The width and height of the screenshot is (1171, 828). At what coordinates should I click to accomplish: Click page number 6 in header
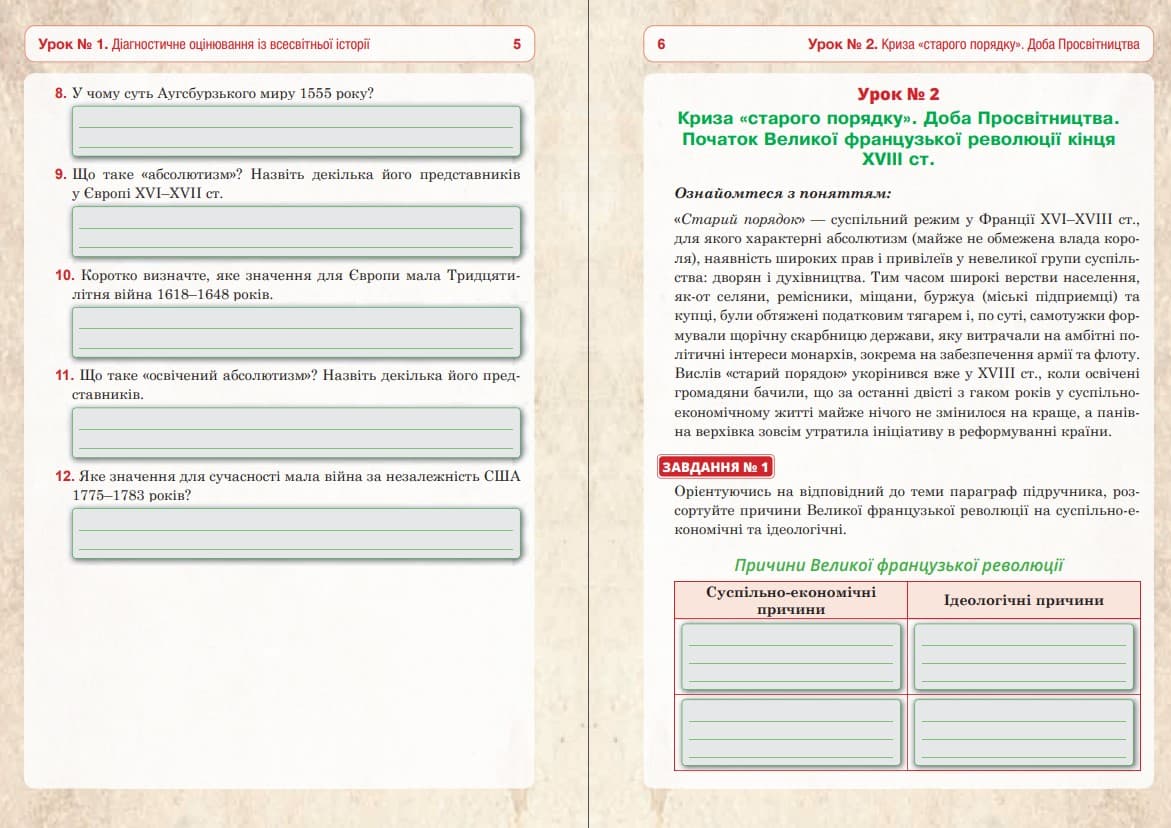tap(661, 44)
